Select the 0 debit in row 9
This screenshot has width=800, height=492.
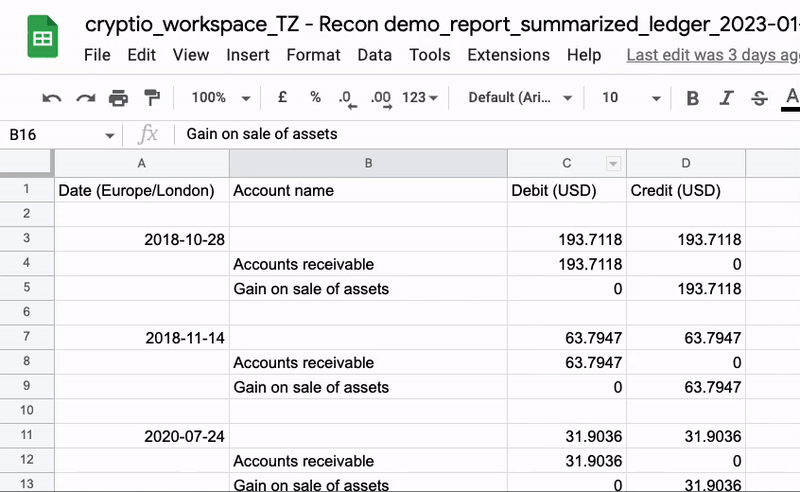567,387
